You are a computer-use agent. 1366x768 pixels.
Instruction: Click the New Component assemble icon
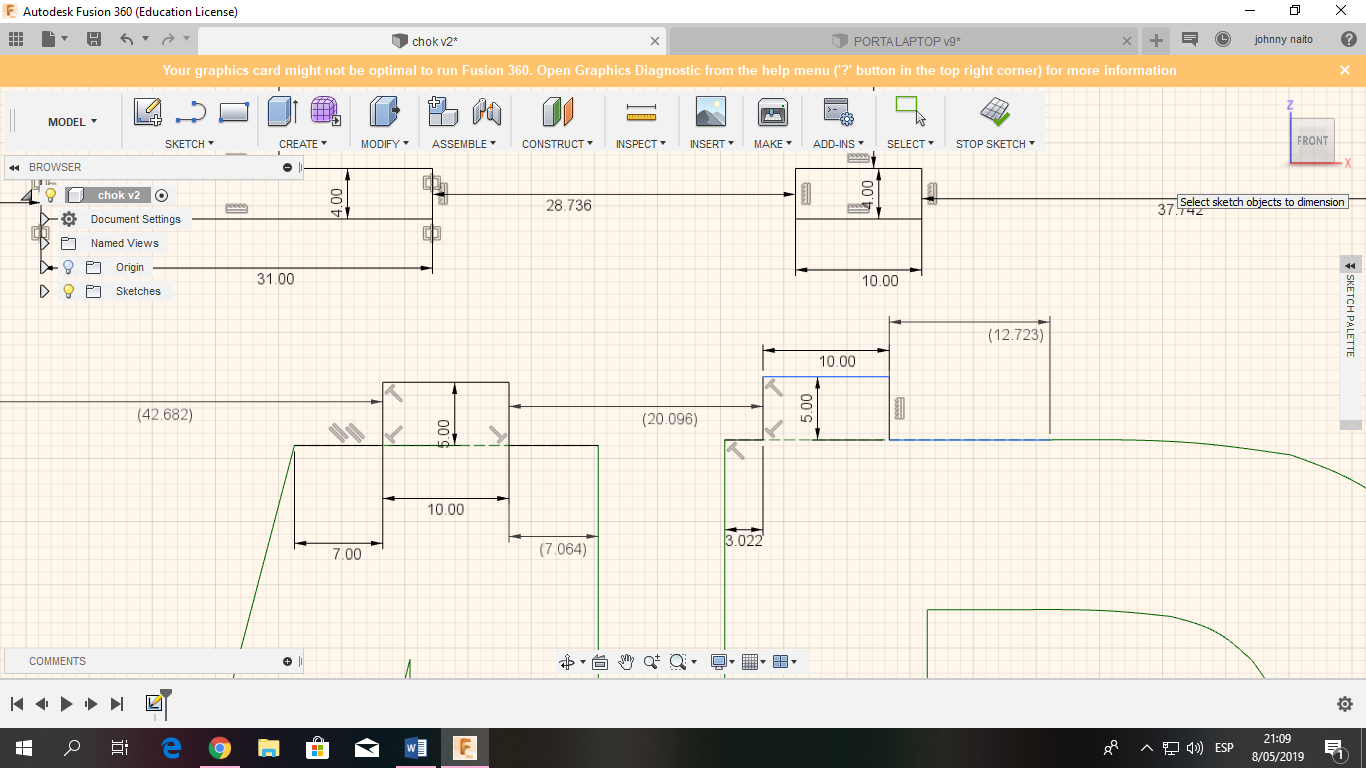[x=443, y=111]
